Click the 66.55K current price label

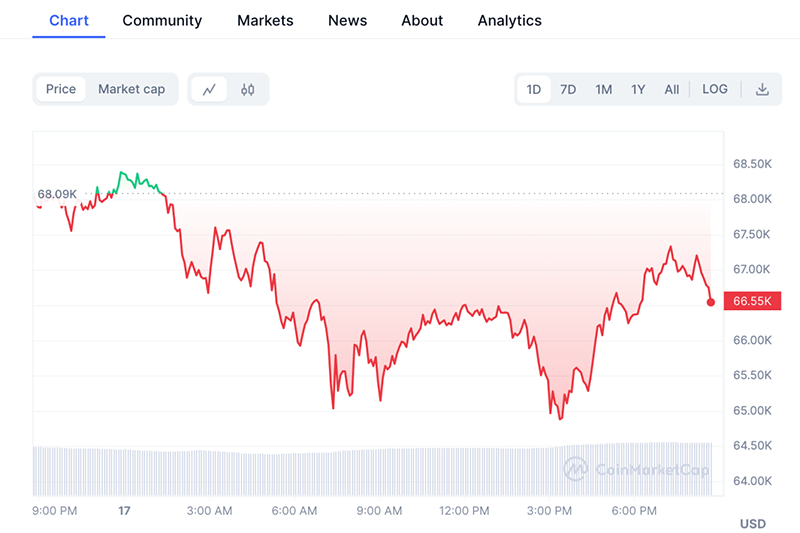(751, 301)
